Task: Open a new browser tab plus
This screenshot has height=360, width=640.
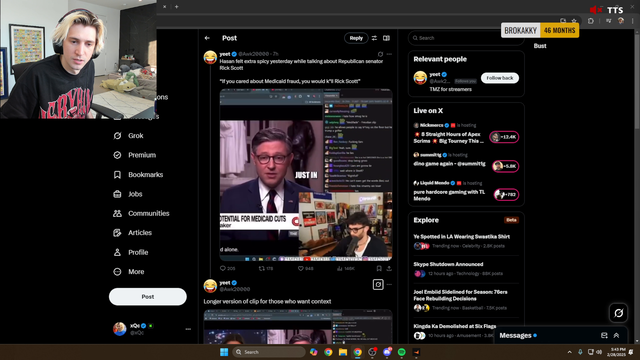Action: point(176,7)
